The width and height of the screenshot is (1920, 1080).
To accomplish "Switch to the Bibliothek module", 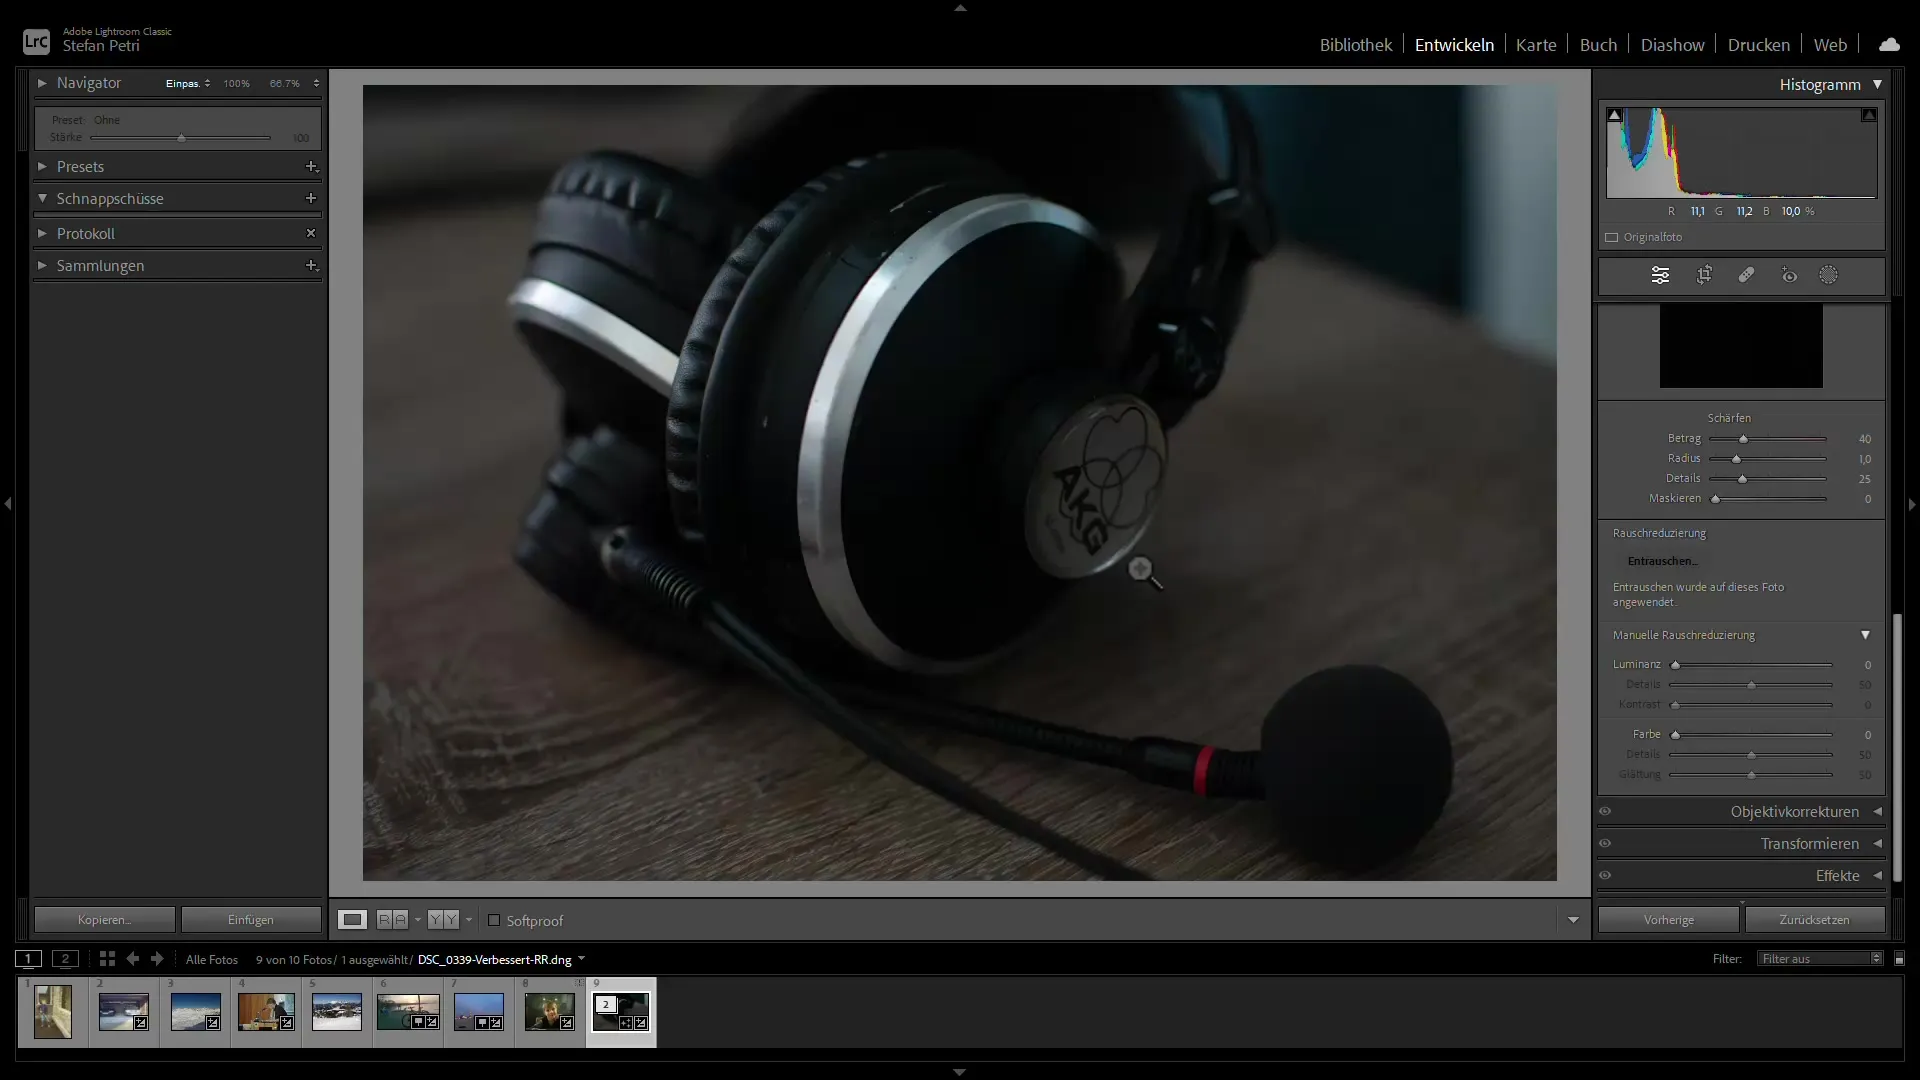I will [x=1355, y=45].
